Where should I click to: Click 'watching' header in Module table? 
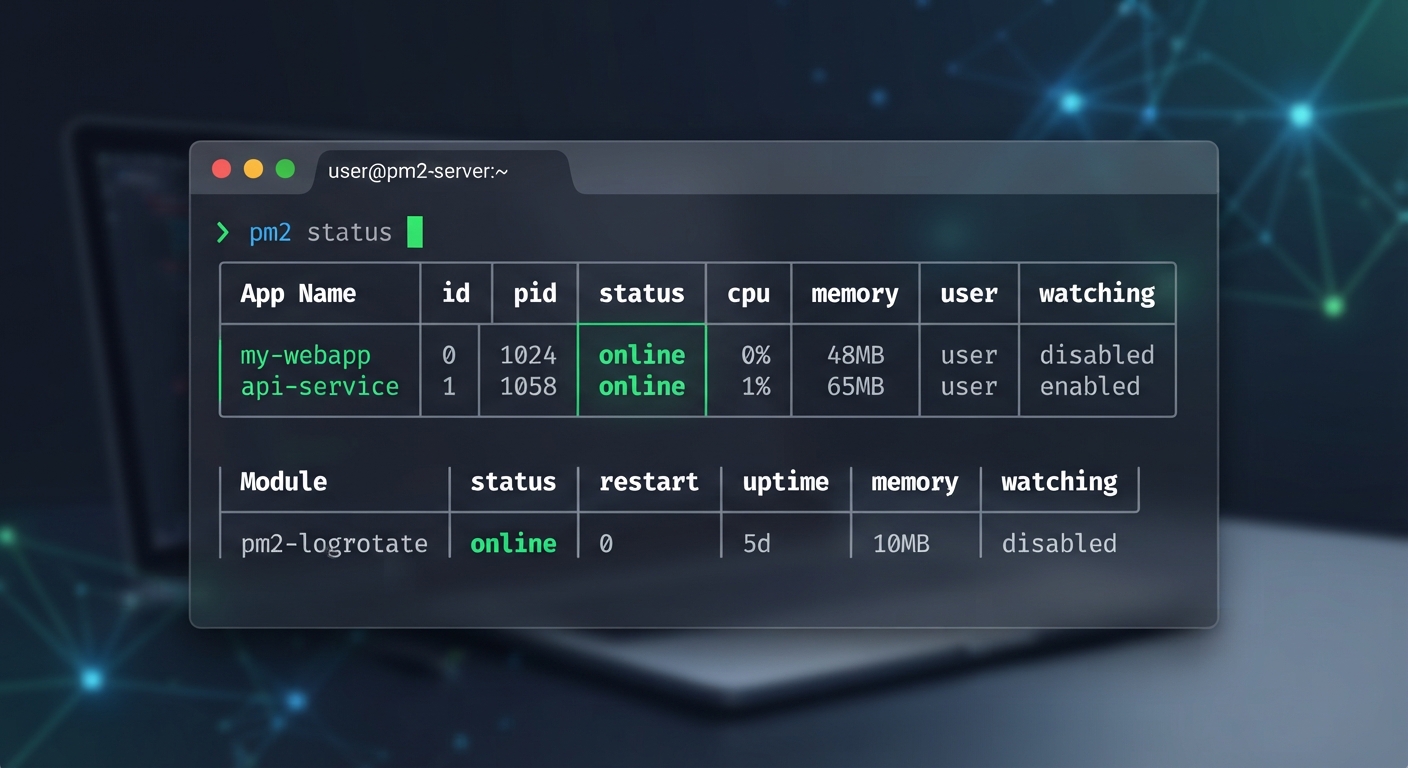1060,482
